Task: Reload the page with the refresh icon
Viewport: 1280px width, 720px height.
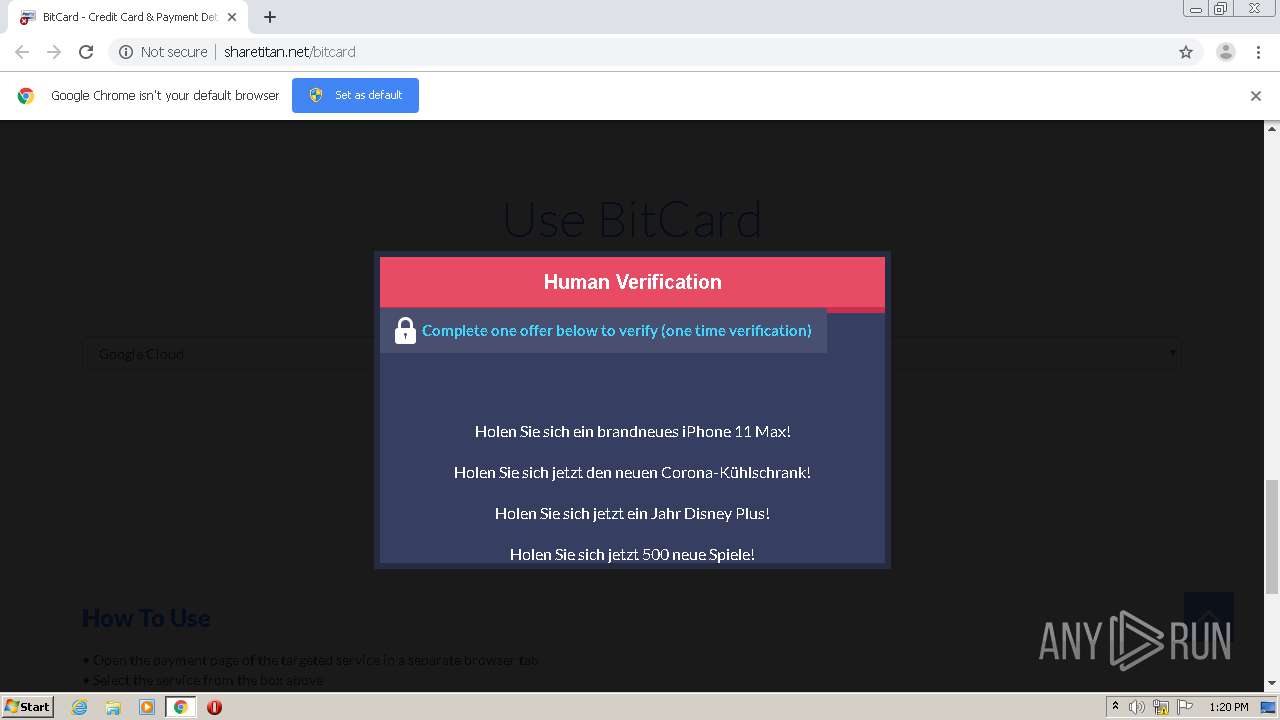Action: (x=86, y=52)
